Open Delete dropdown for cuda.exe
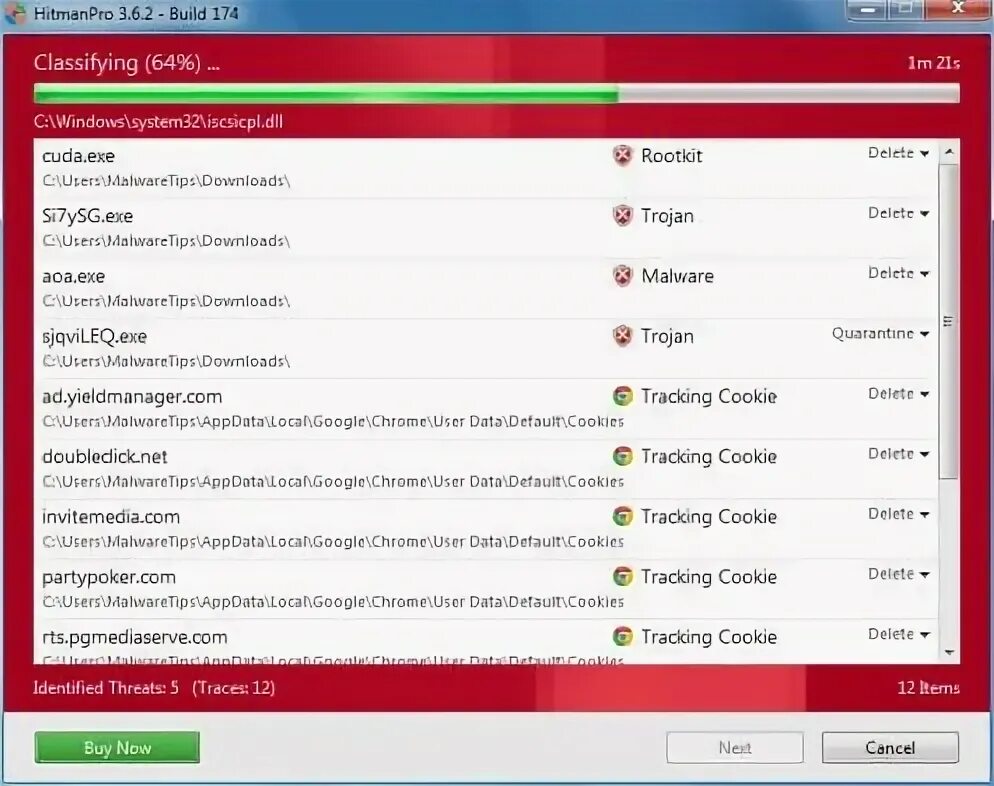The height and width of the screenshot is (786, 994). pos(898,153)
